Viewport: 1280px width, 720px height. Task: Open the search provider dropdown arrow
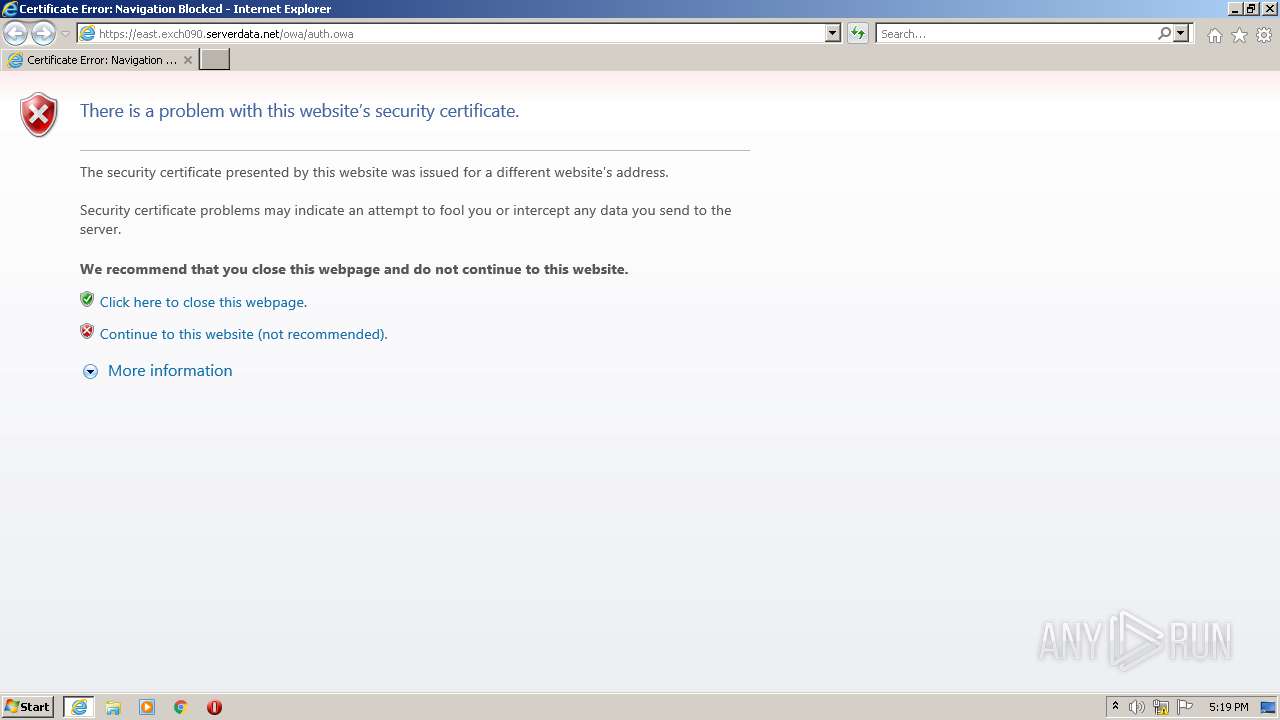[x=1181, y=33]
